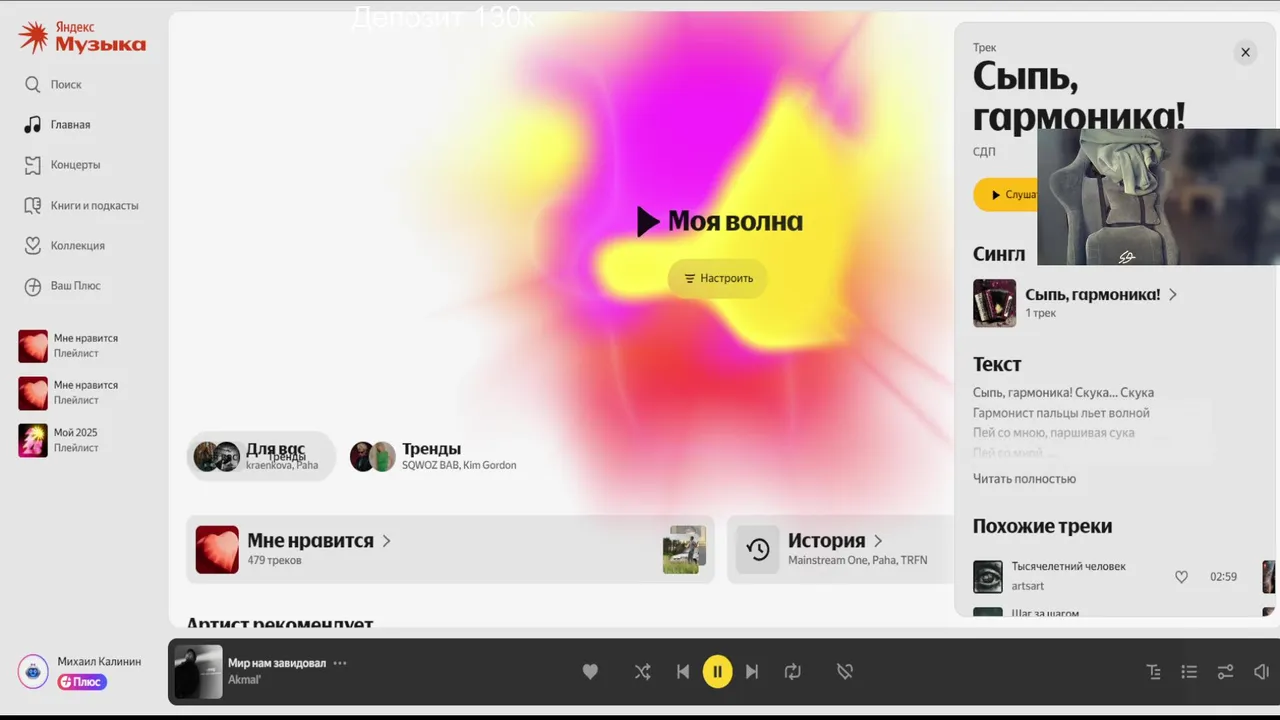Toggle shuffle playback

tap(642, 672)
